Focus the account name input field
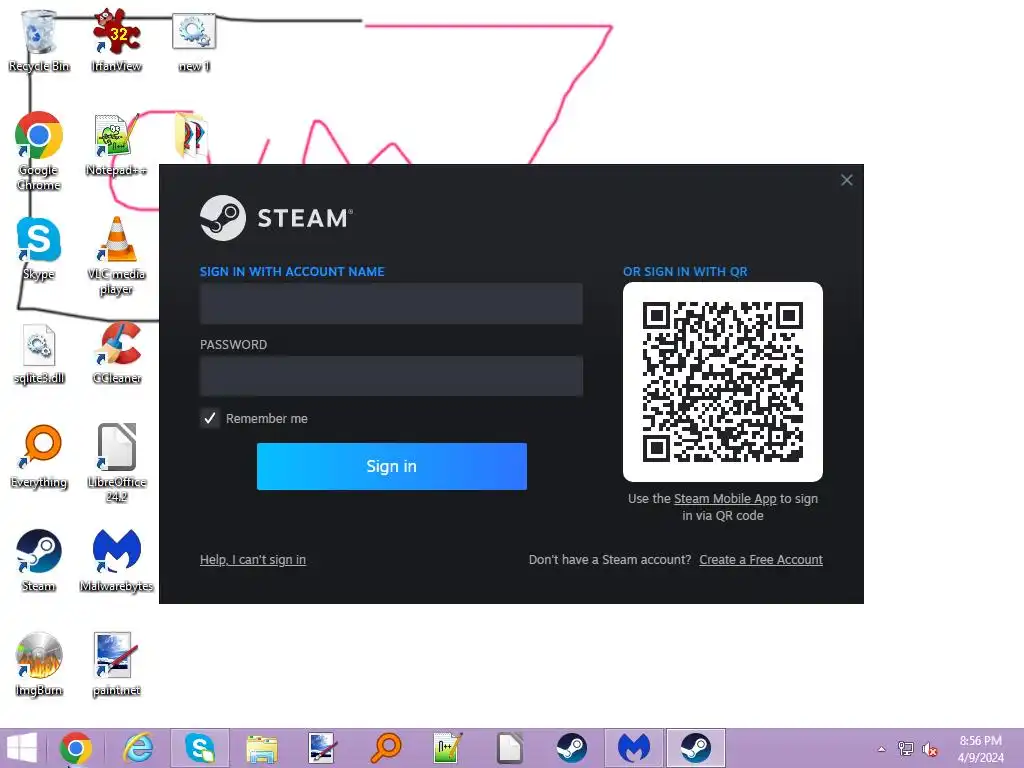1024x768 pixels. [391, 303]
